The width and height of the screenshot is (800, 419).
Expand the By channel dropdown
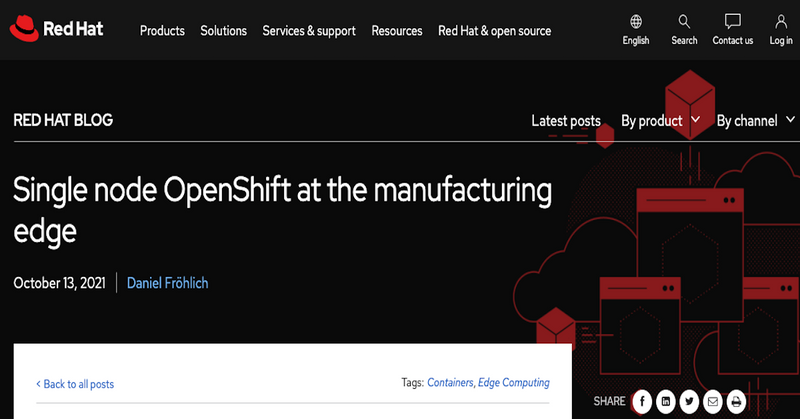(756, 121)
